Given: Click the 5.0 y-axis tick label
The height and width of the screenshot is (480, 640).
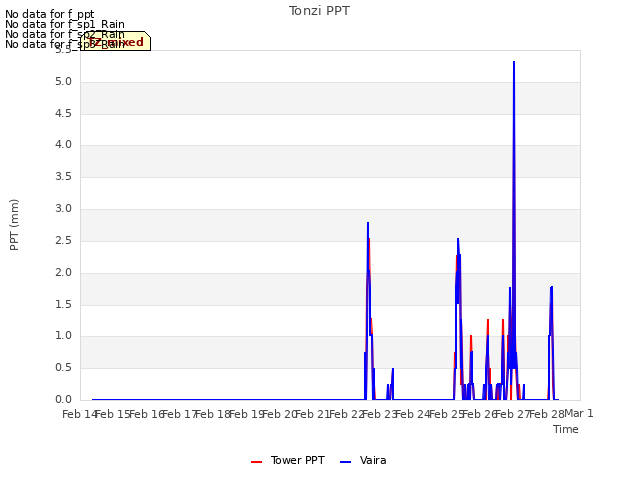Looking at the screenshot, I should pos(63,82).
